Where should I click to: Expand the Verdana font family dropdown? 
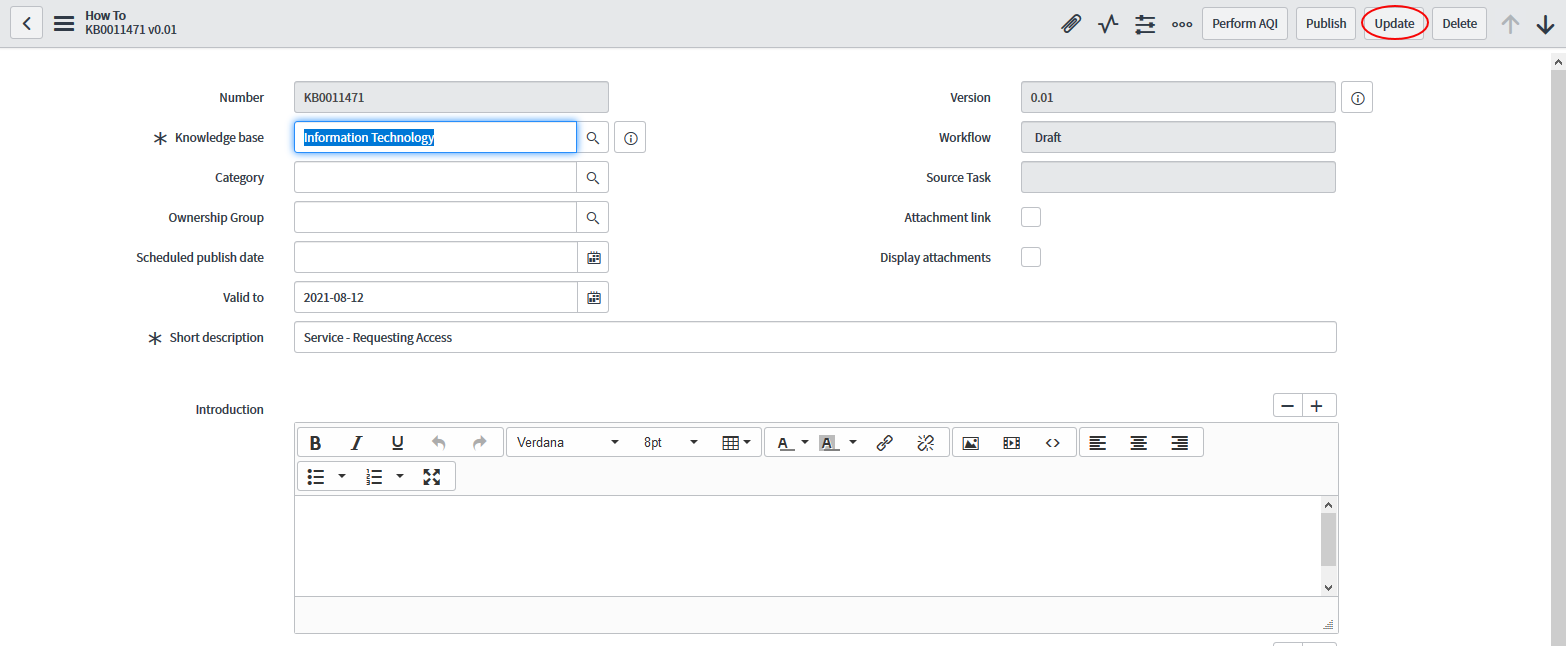coord(567,443)
